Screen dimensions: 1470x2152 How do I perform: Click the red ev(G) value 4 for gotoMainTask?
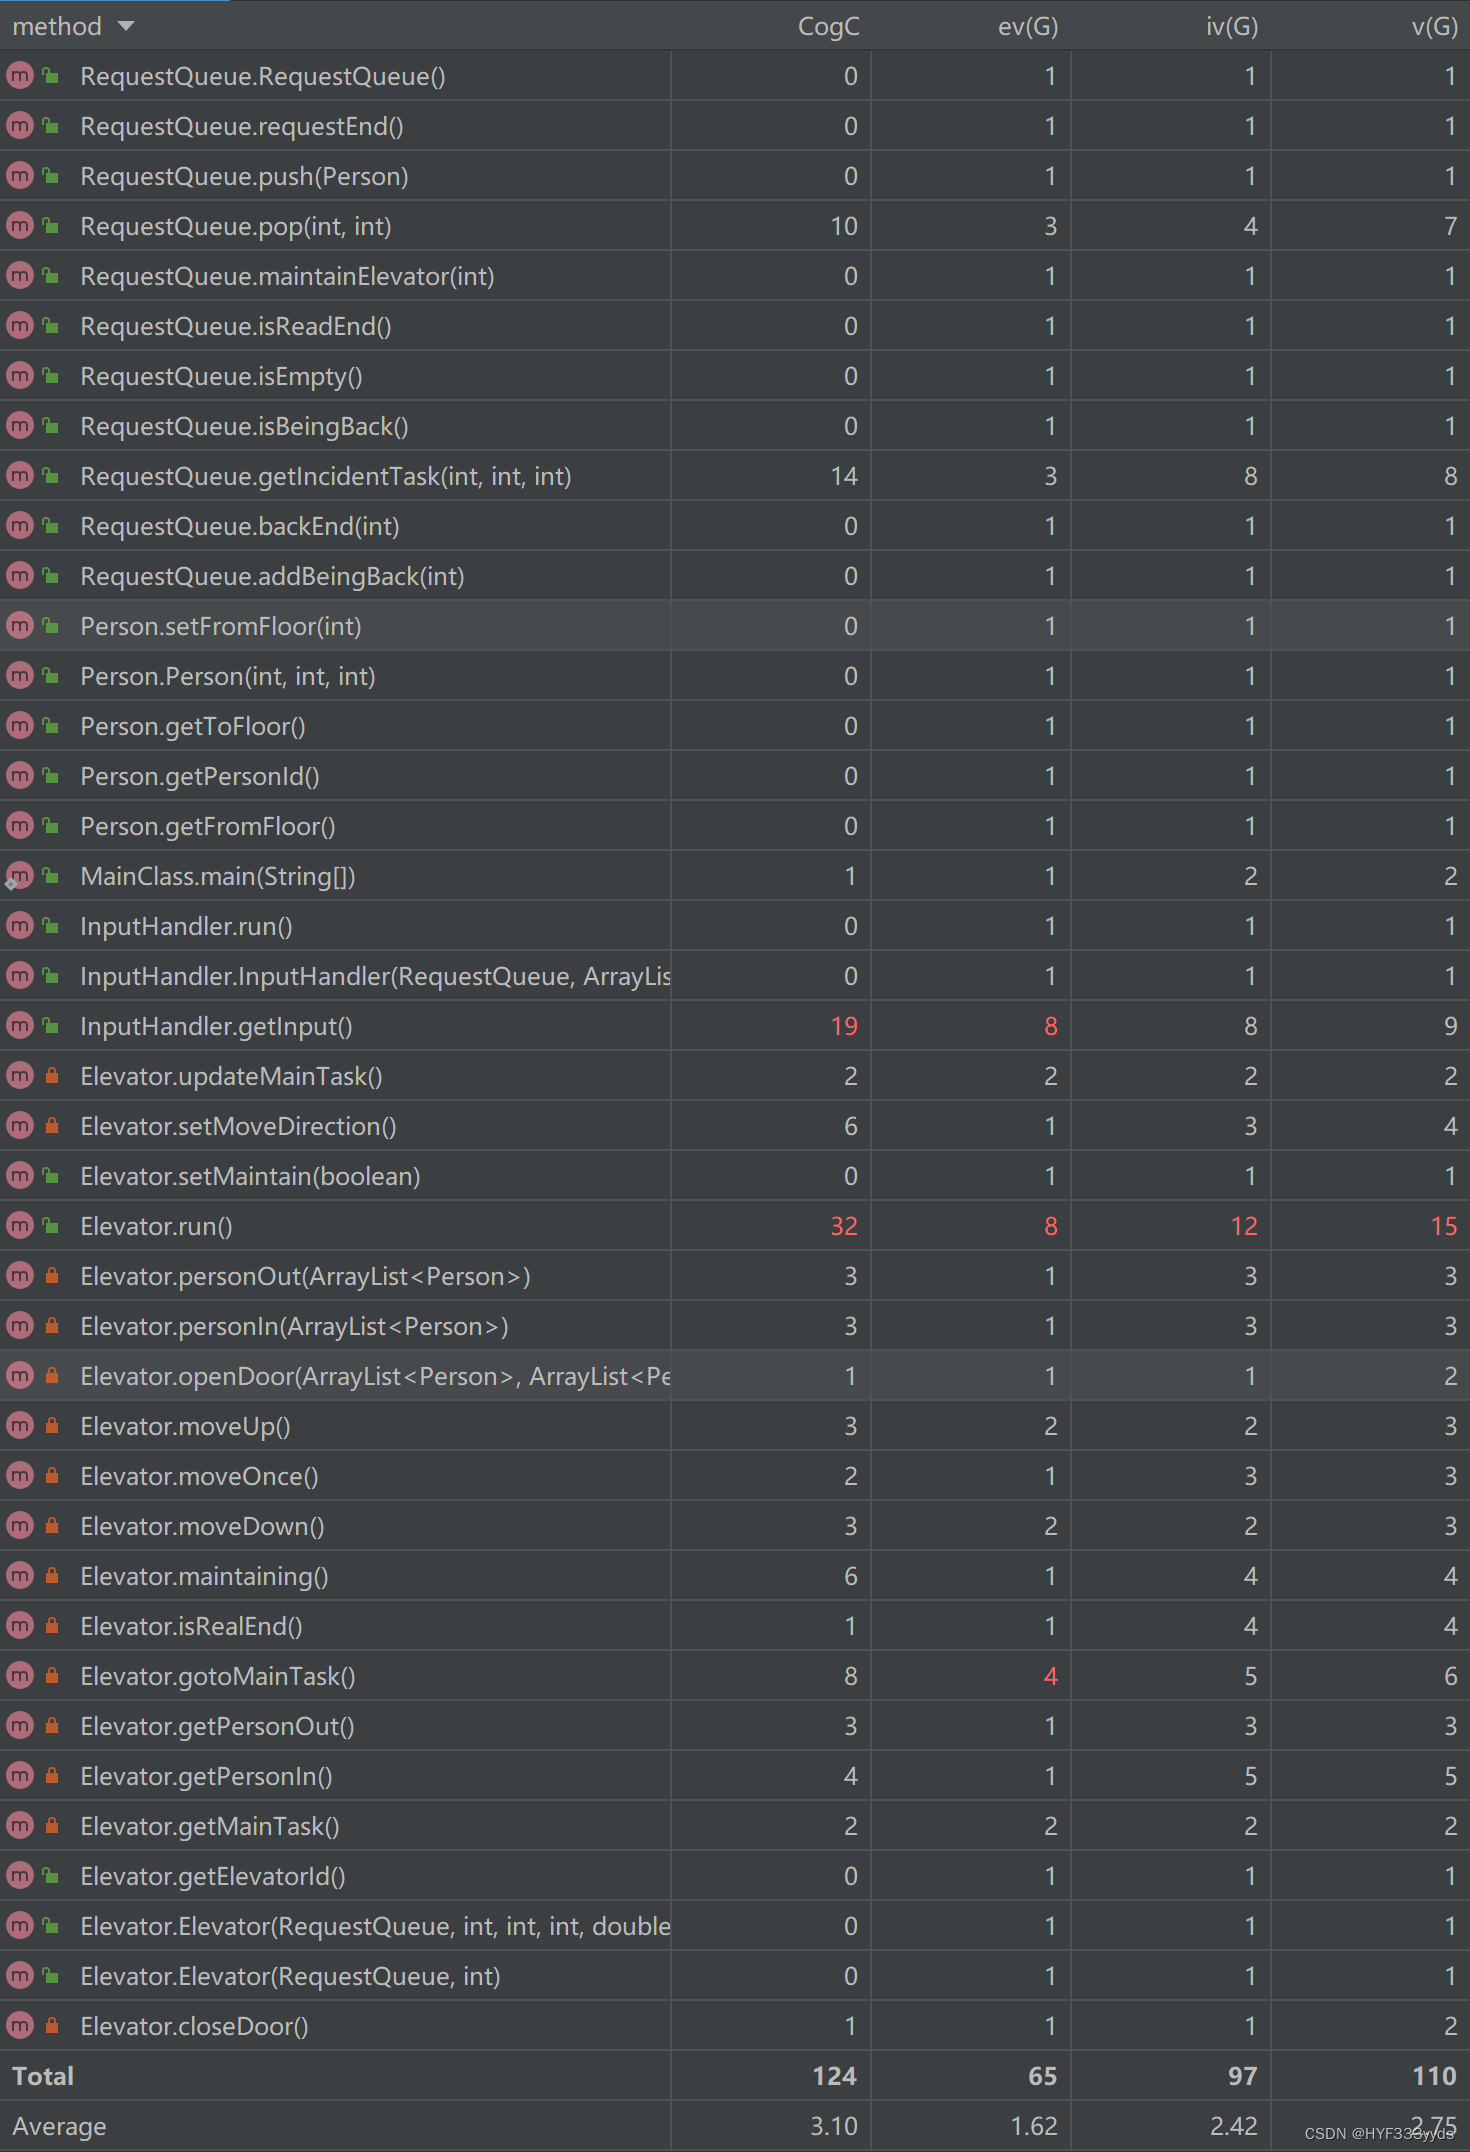click(x=1051, y=1676)
